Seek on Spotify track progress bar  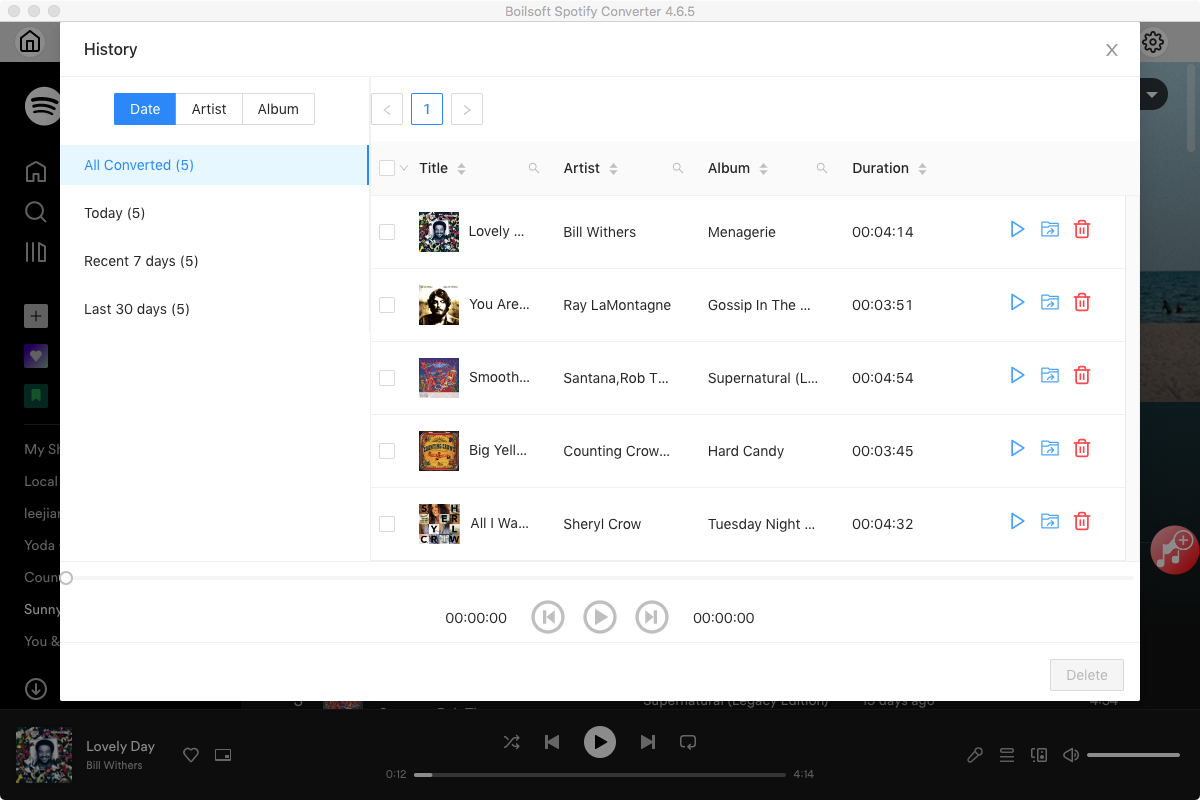click(600, 775)
